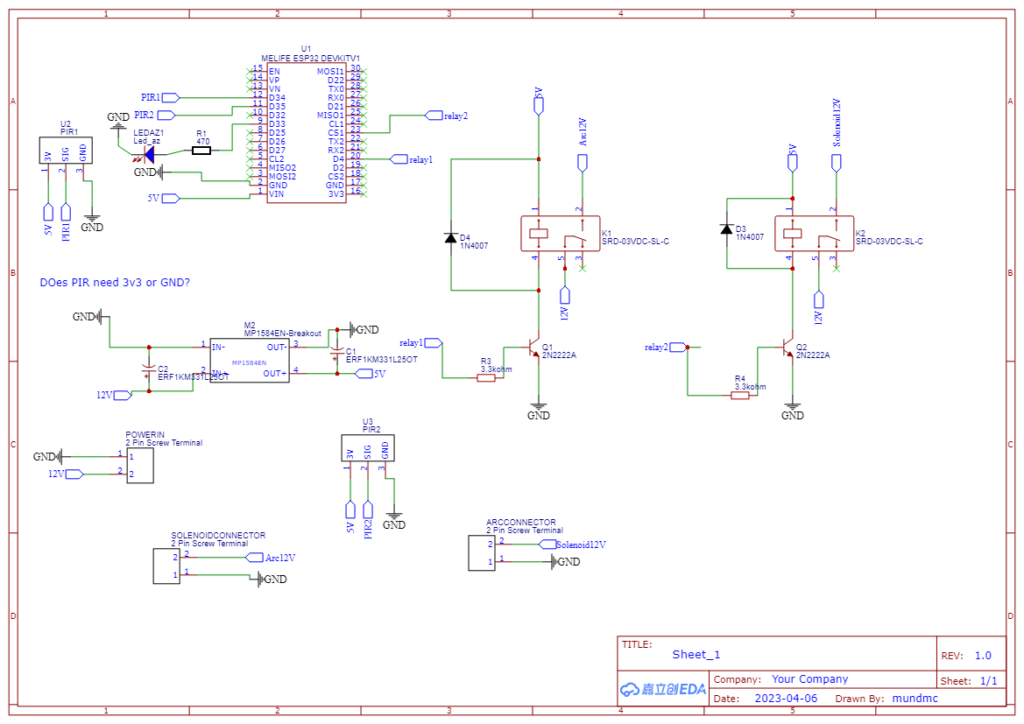Click the blue LEDAZ1 LED symbol
1024x724 pixels.
pyautogui.click(x=148, y=155)
